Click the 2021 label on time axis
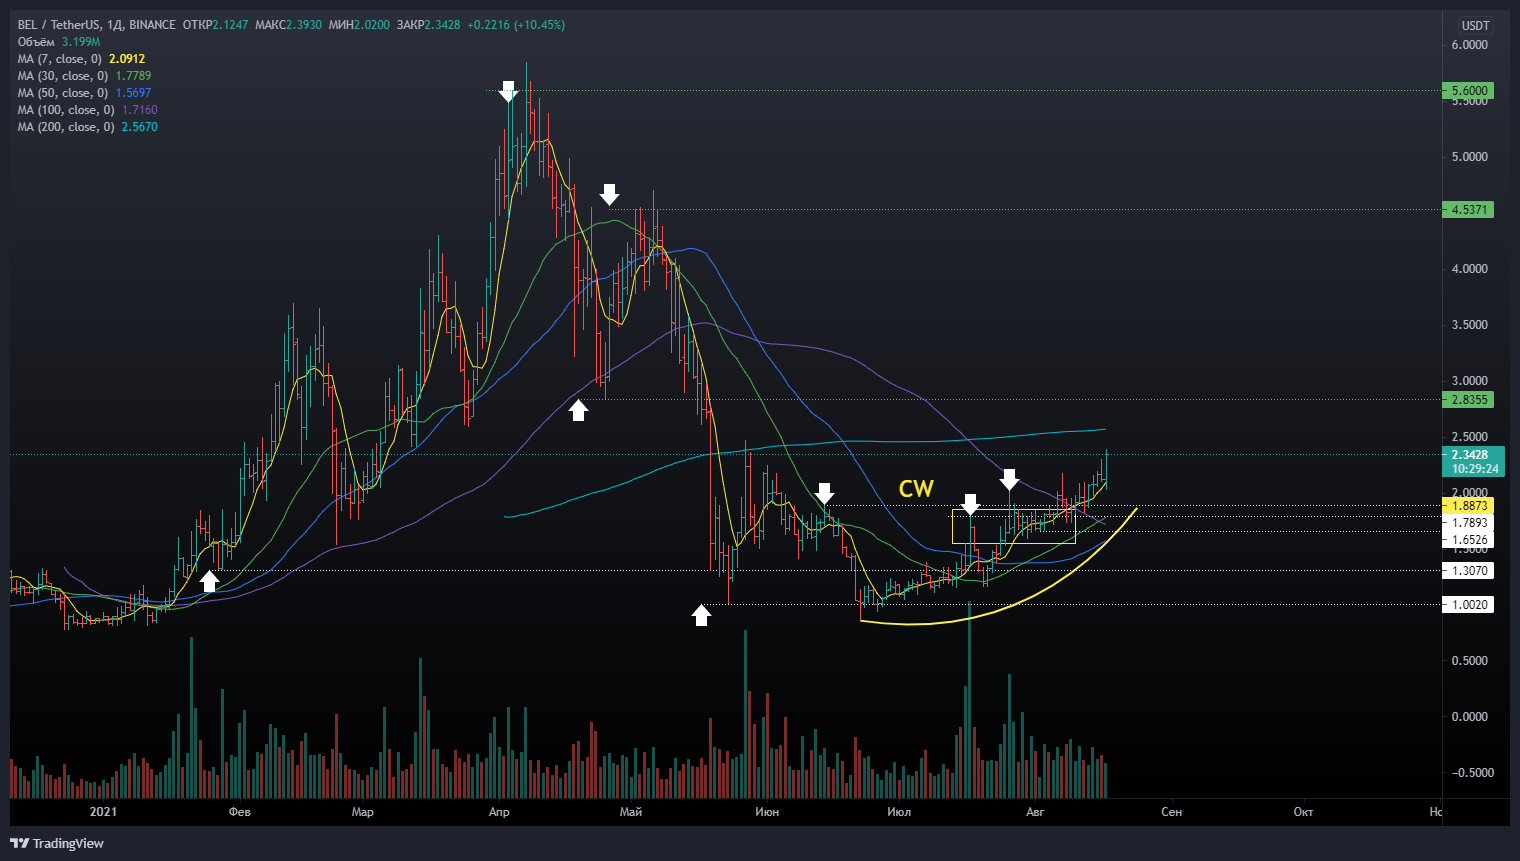This screenshot has height=861, width=1520. (x=103, y=812)
